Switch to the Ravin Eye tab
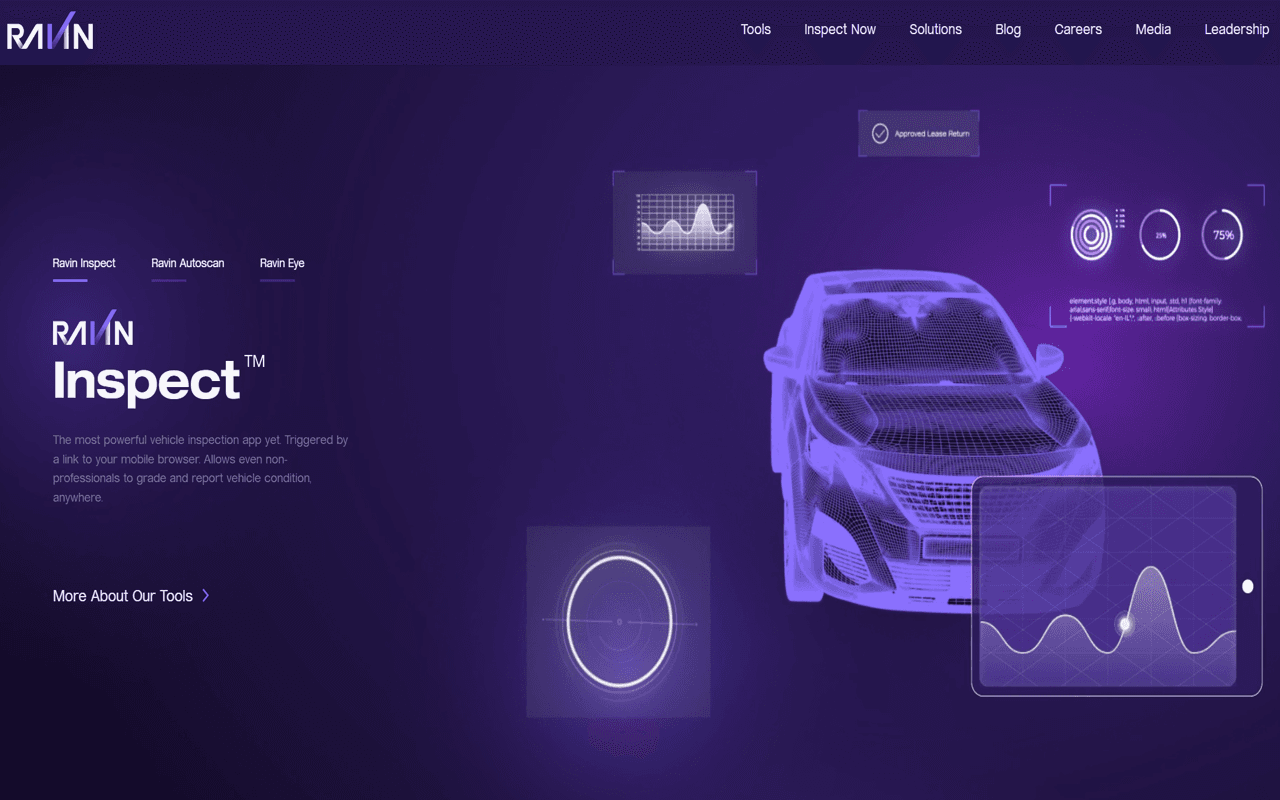1280x800 pixels. click(282, 263)
